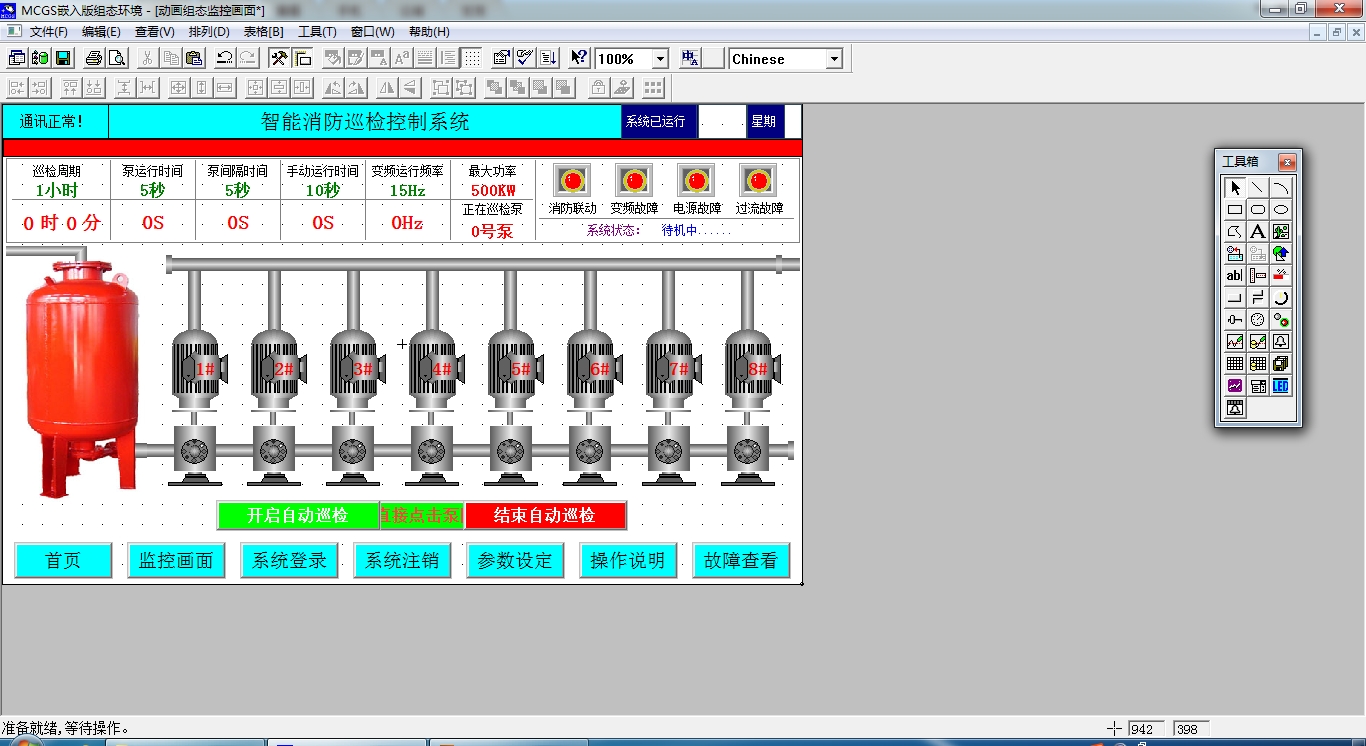Select the straight line tool in toolbox

(x=1258, y=188)
